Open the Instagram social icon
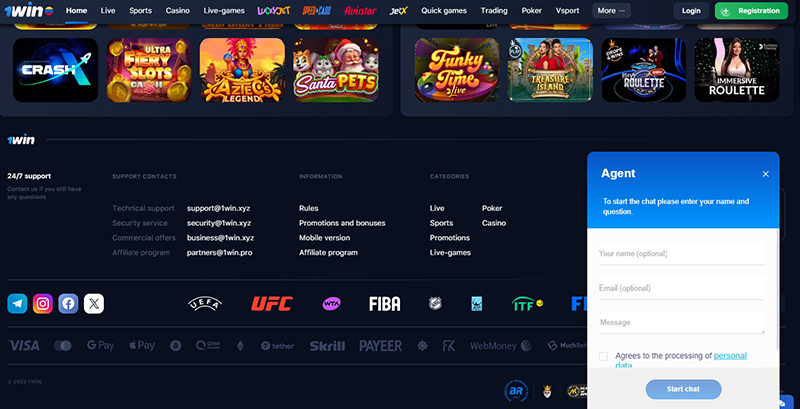 click(x=43, y=304)
